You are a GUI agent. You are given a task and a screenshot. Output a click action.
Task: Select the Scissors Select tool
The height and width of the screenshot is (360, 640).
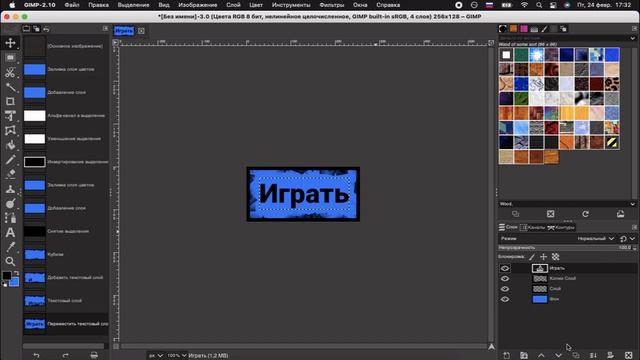tap(10, 72)
